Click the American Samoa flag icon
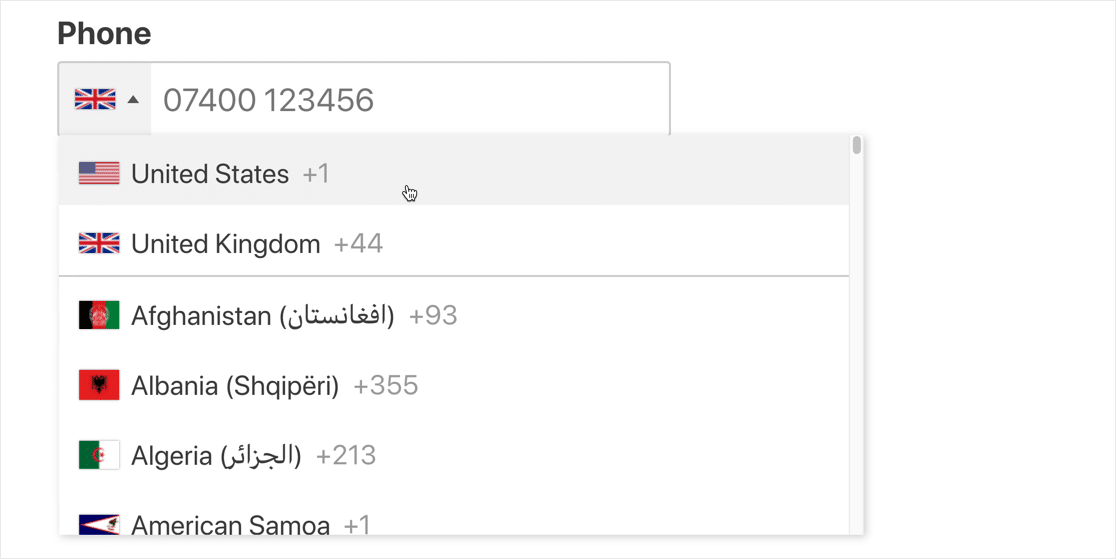 pyautogui.click(x=99, y=524)
